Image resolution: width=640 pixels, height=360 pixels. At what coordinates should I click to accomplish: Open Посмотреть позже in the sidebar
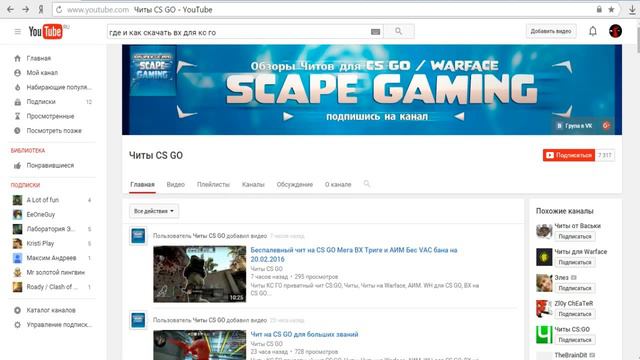[53, 131]
